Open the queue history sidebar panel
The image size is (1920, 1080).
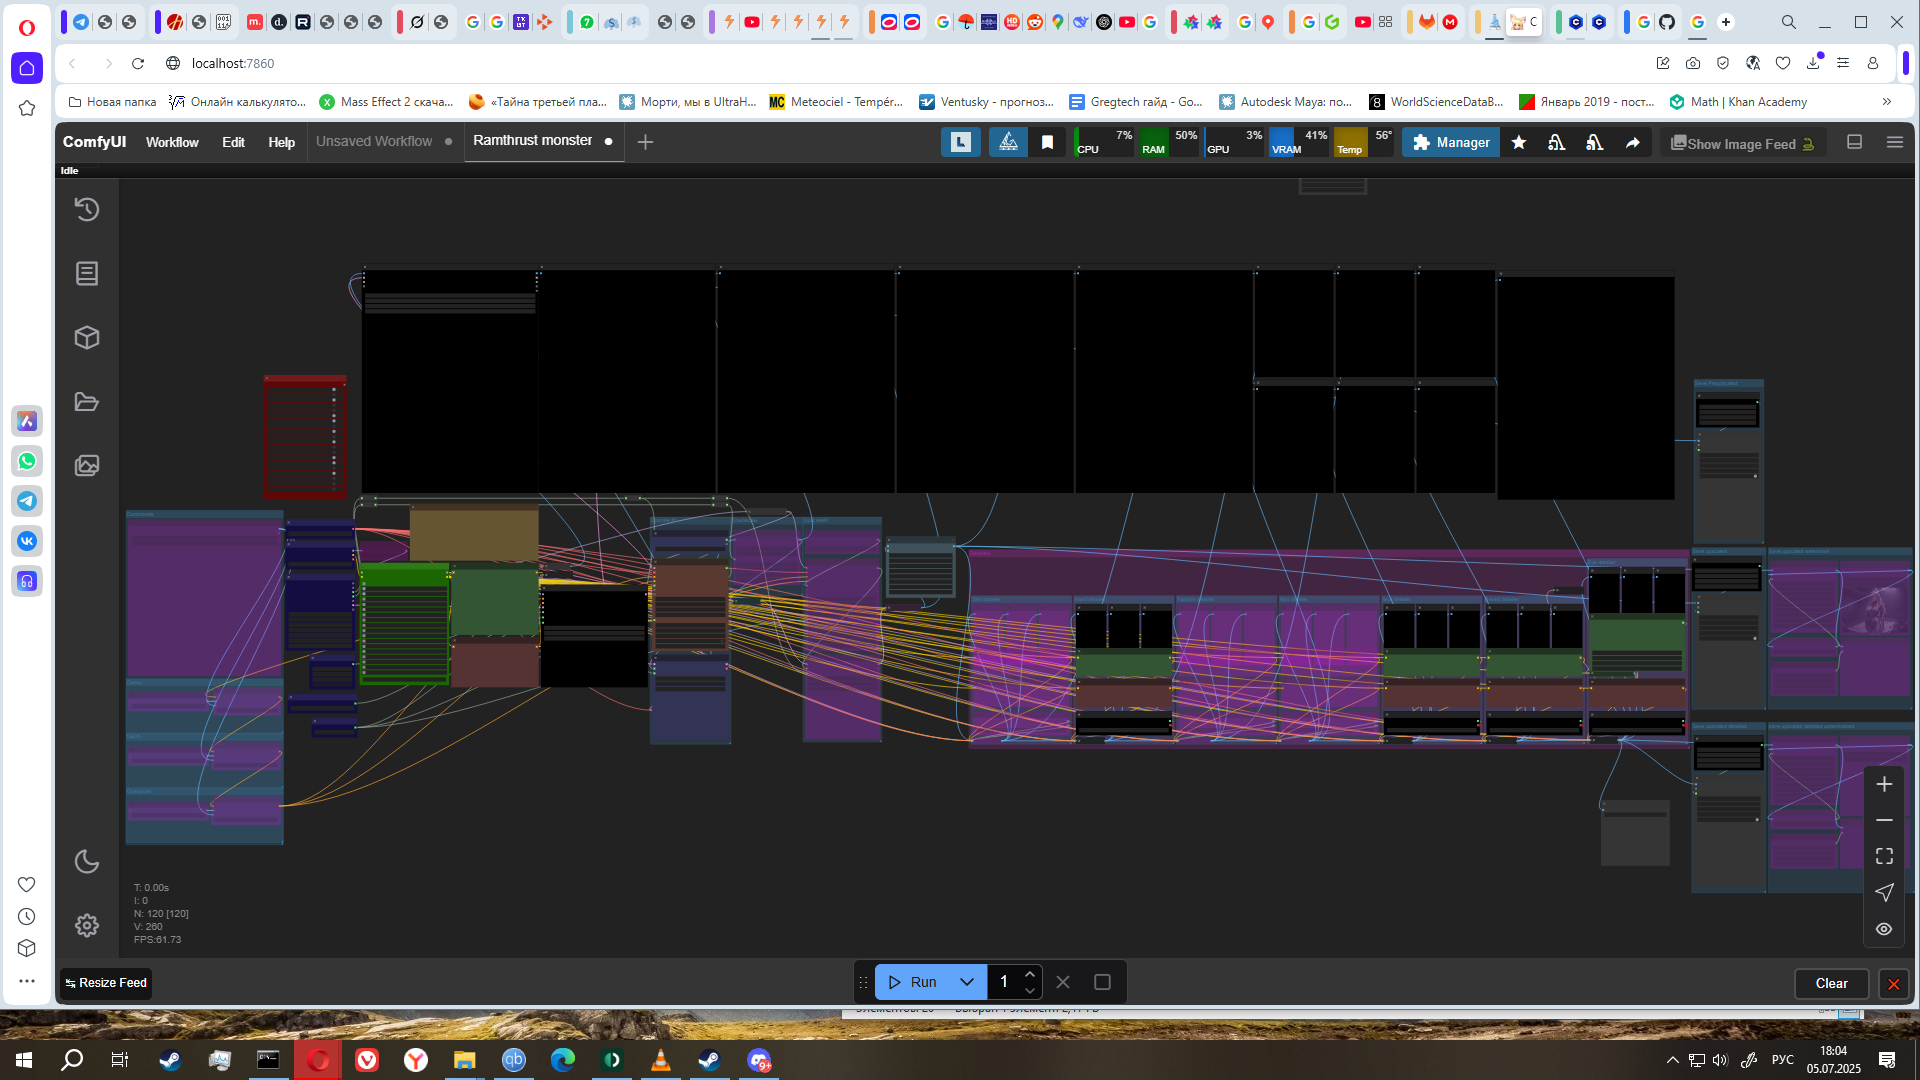pos(87,210)
